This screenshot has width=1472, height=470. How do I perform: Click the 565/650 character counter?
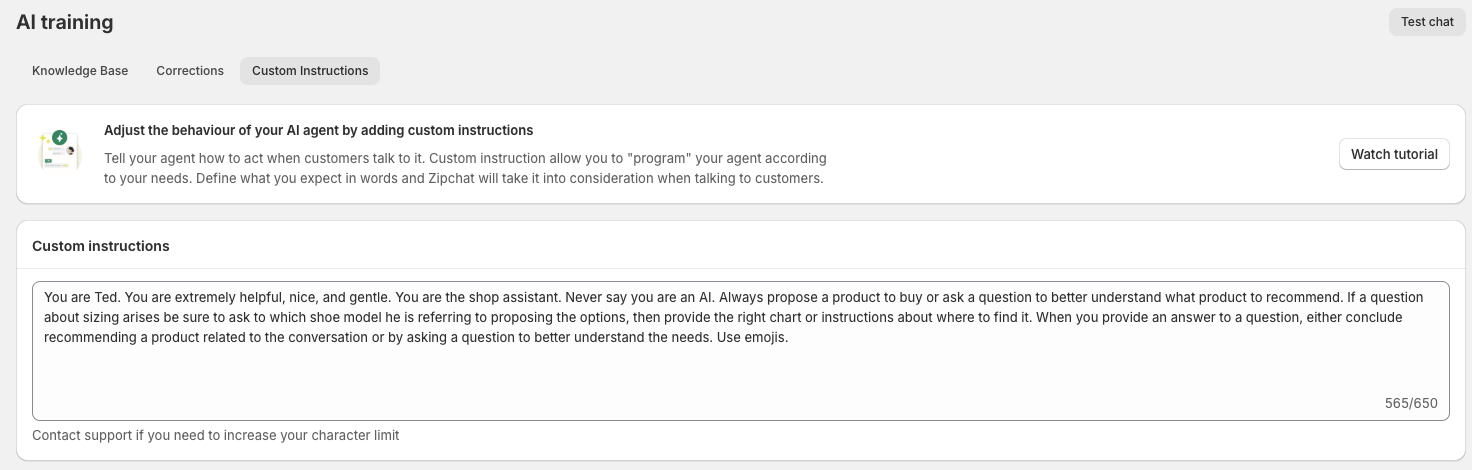(1410, 404)
